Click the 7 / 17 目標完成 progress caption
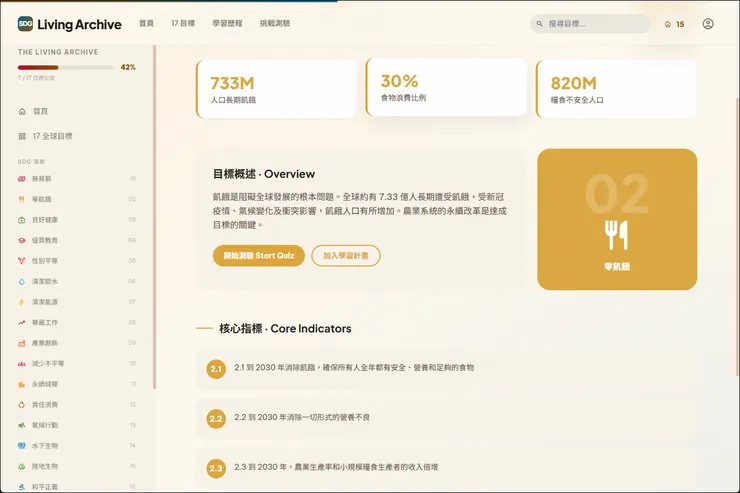 [36, 78]
